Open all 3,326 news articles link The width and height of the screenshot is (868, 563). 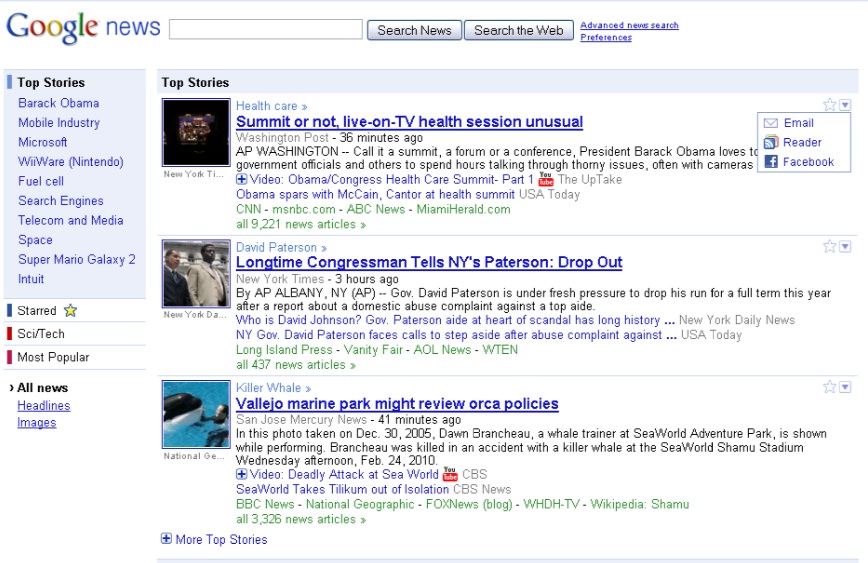301,519
